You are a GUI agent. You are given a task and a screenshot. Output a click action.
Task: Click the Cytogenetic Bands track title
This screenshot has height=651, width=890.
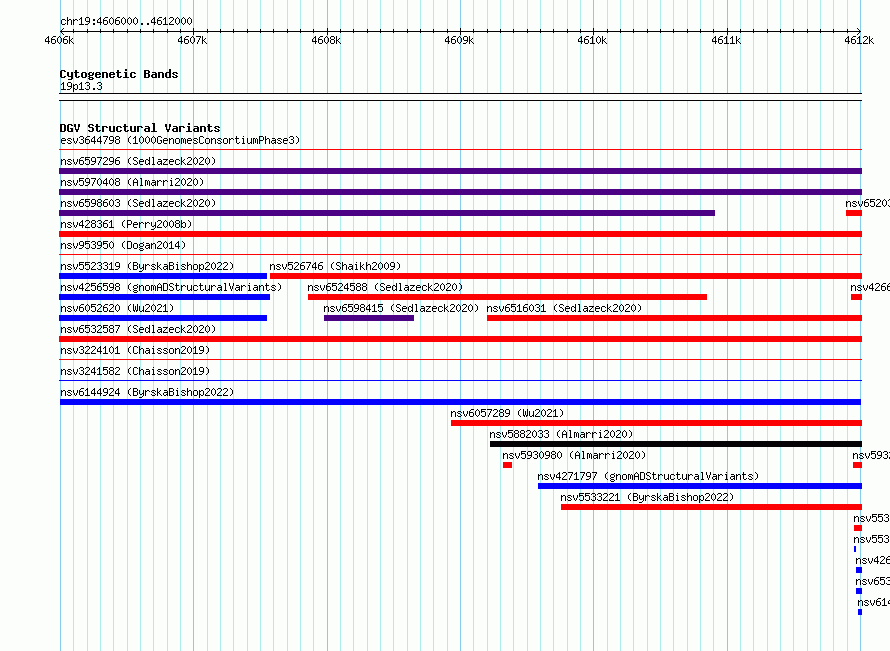pos(119,74)
